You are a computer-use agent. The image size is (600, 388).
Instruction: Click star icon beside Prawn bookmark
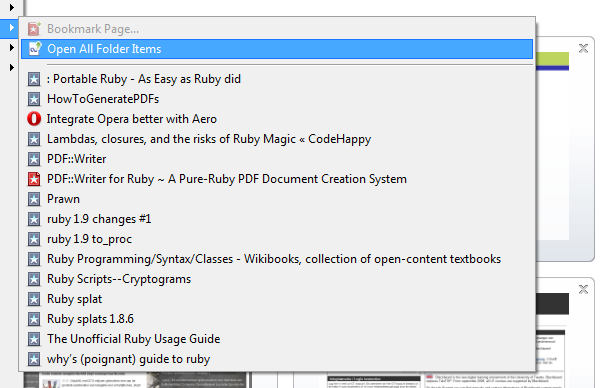[34, 199]
